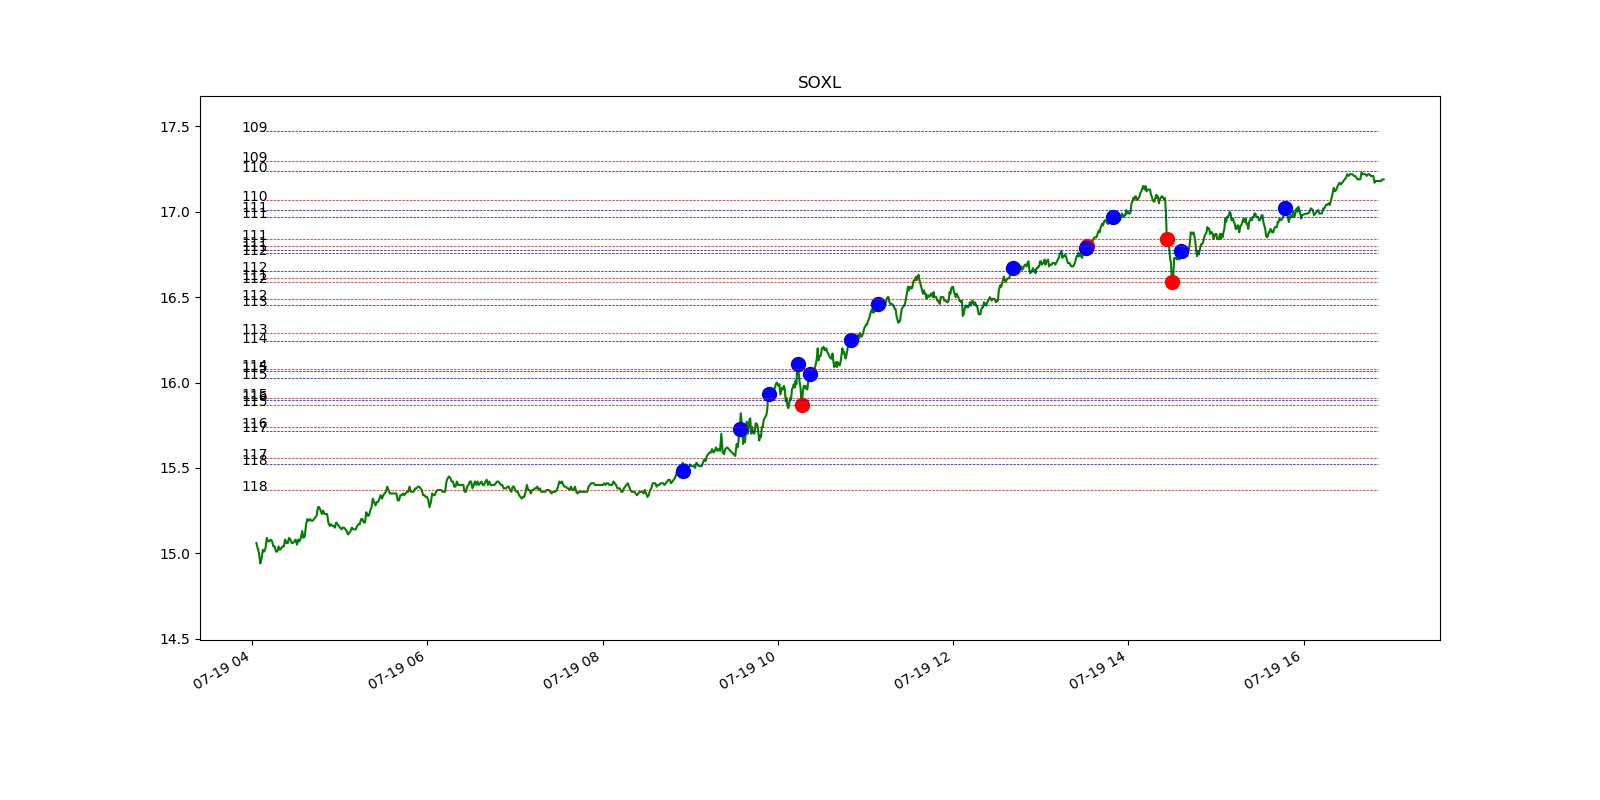
Task: Select the blue marker near 17.0 before 14:00
Action: (x=1113, y=217)
